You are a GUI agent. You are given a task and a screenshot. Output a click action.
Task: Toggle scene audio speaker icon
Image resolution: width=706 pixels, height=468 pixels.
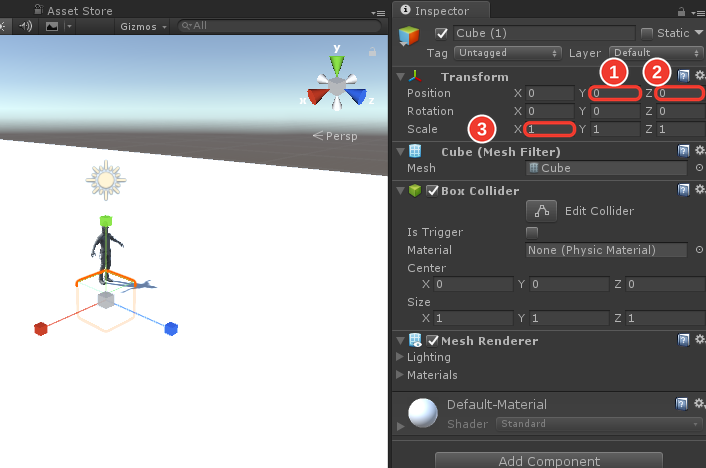[x=26, y=26]
